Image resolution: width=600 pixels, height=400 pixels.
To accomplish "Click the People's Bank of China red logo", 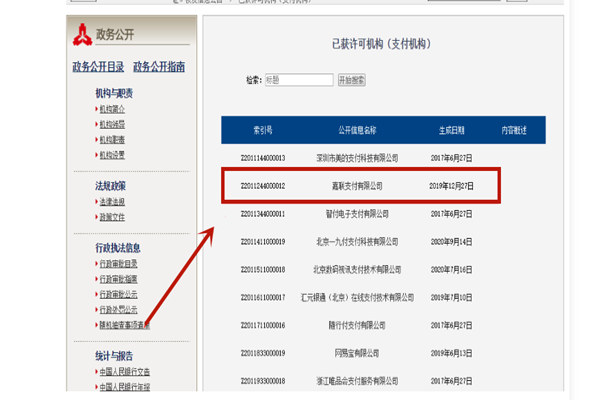I will pyautogui.click(x=82, y=35).
